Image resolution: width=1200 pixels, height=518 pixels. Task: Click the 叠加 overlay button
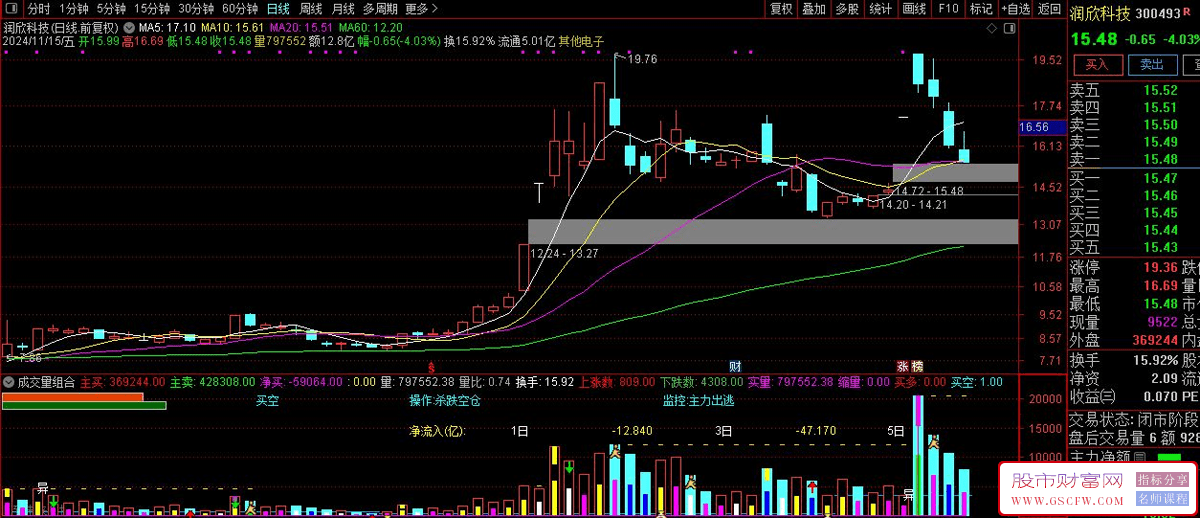[x=814, y=9]
